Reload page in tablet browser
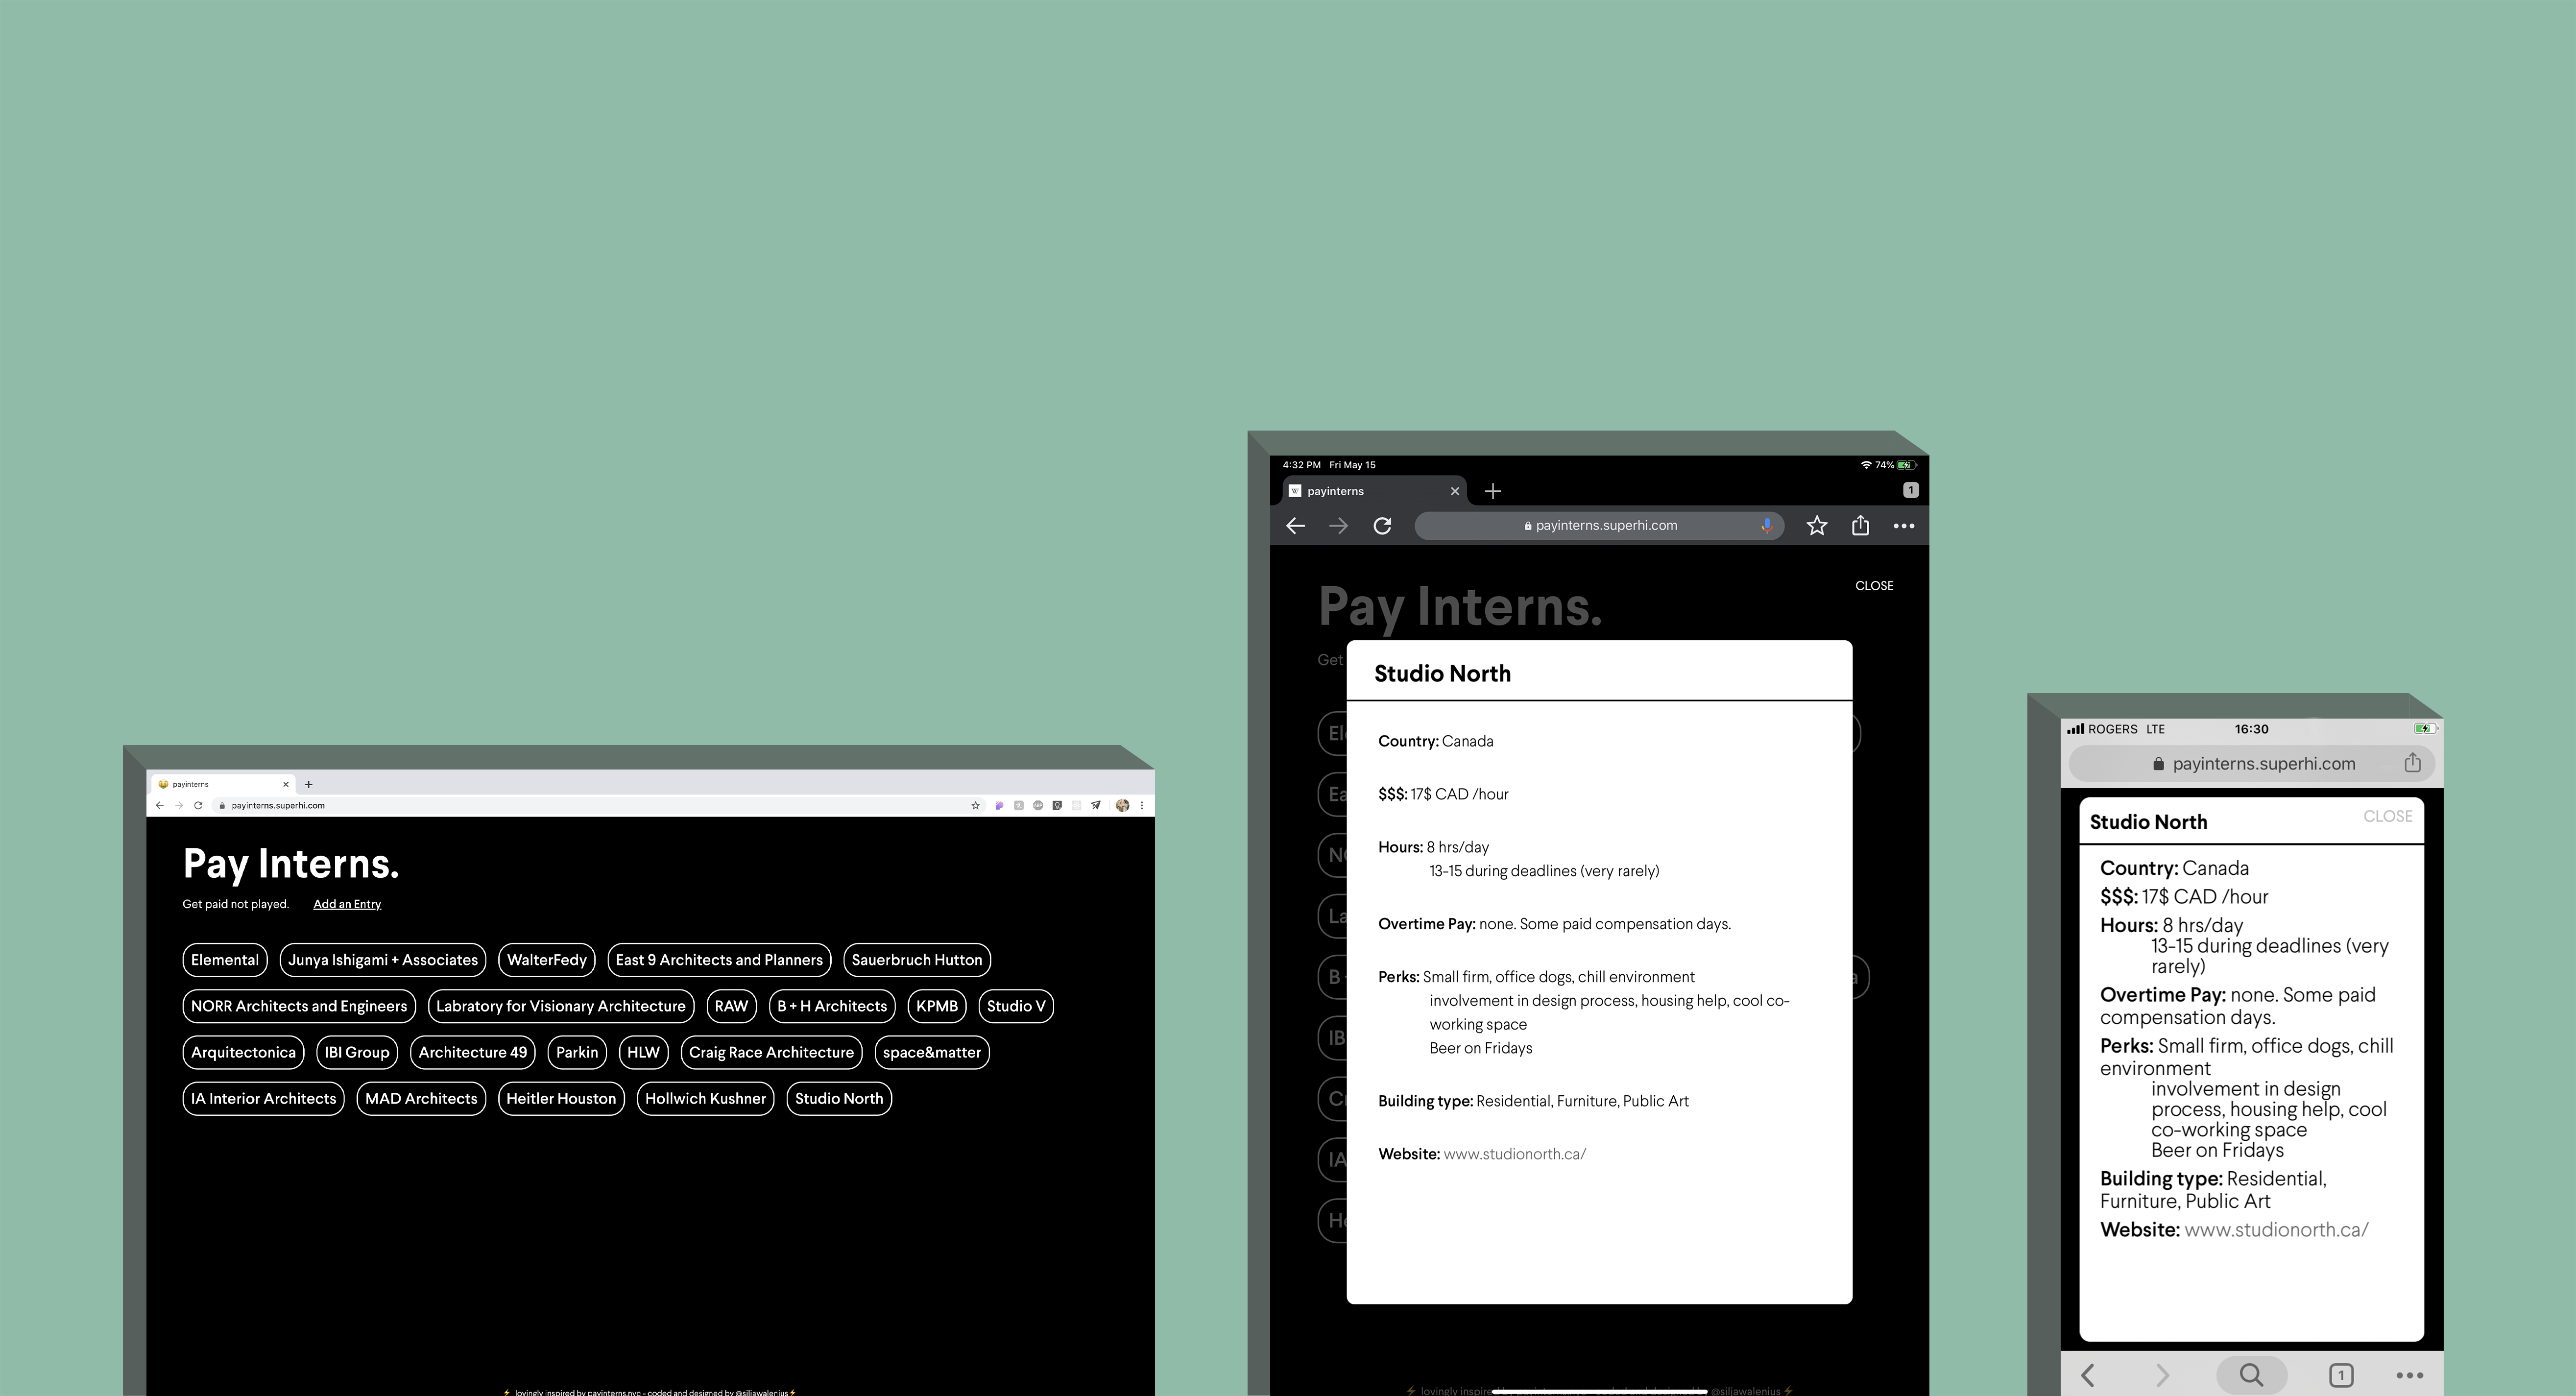This screenshot has height=1396, width=2576. 1382,526
